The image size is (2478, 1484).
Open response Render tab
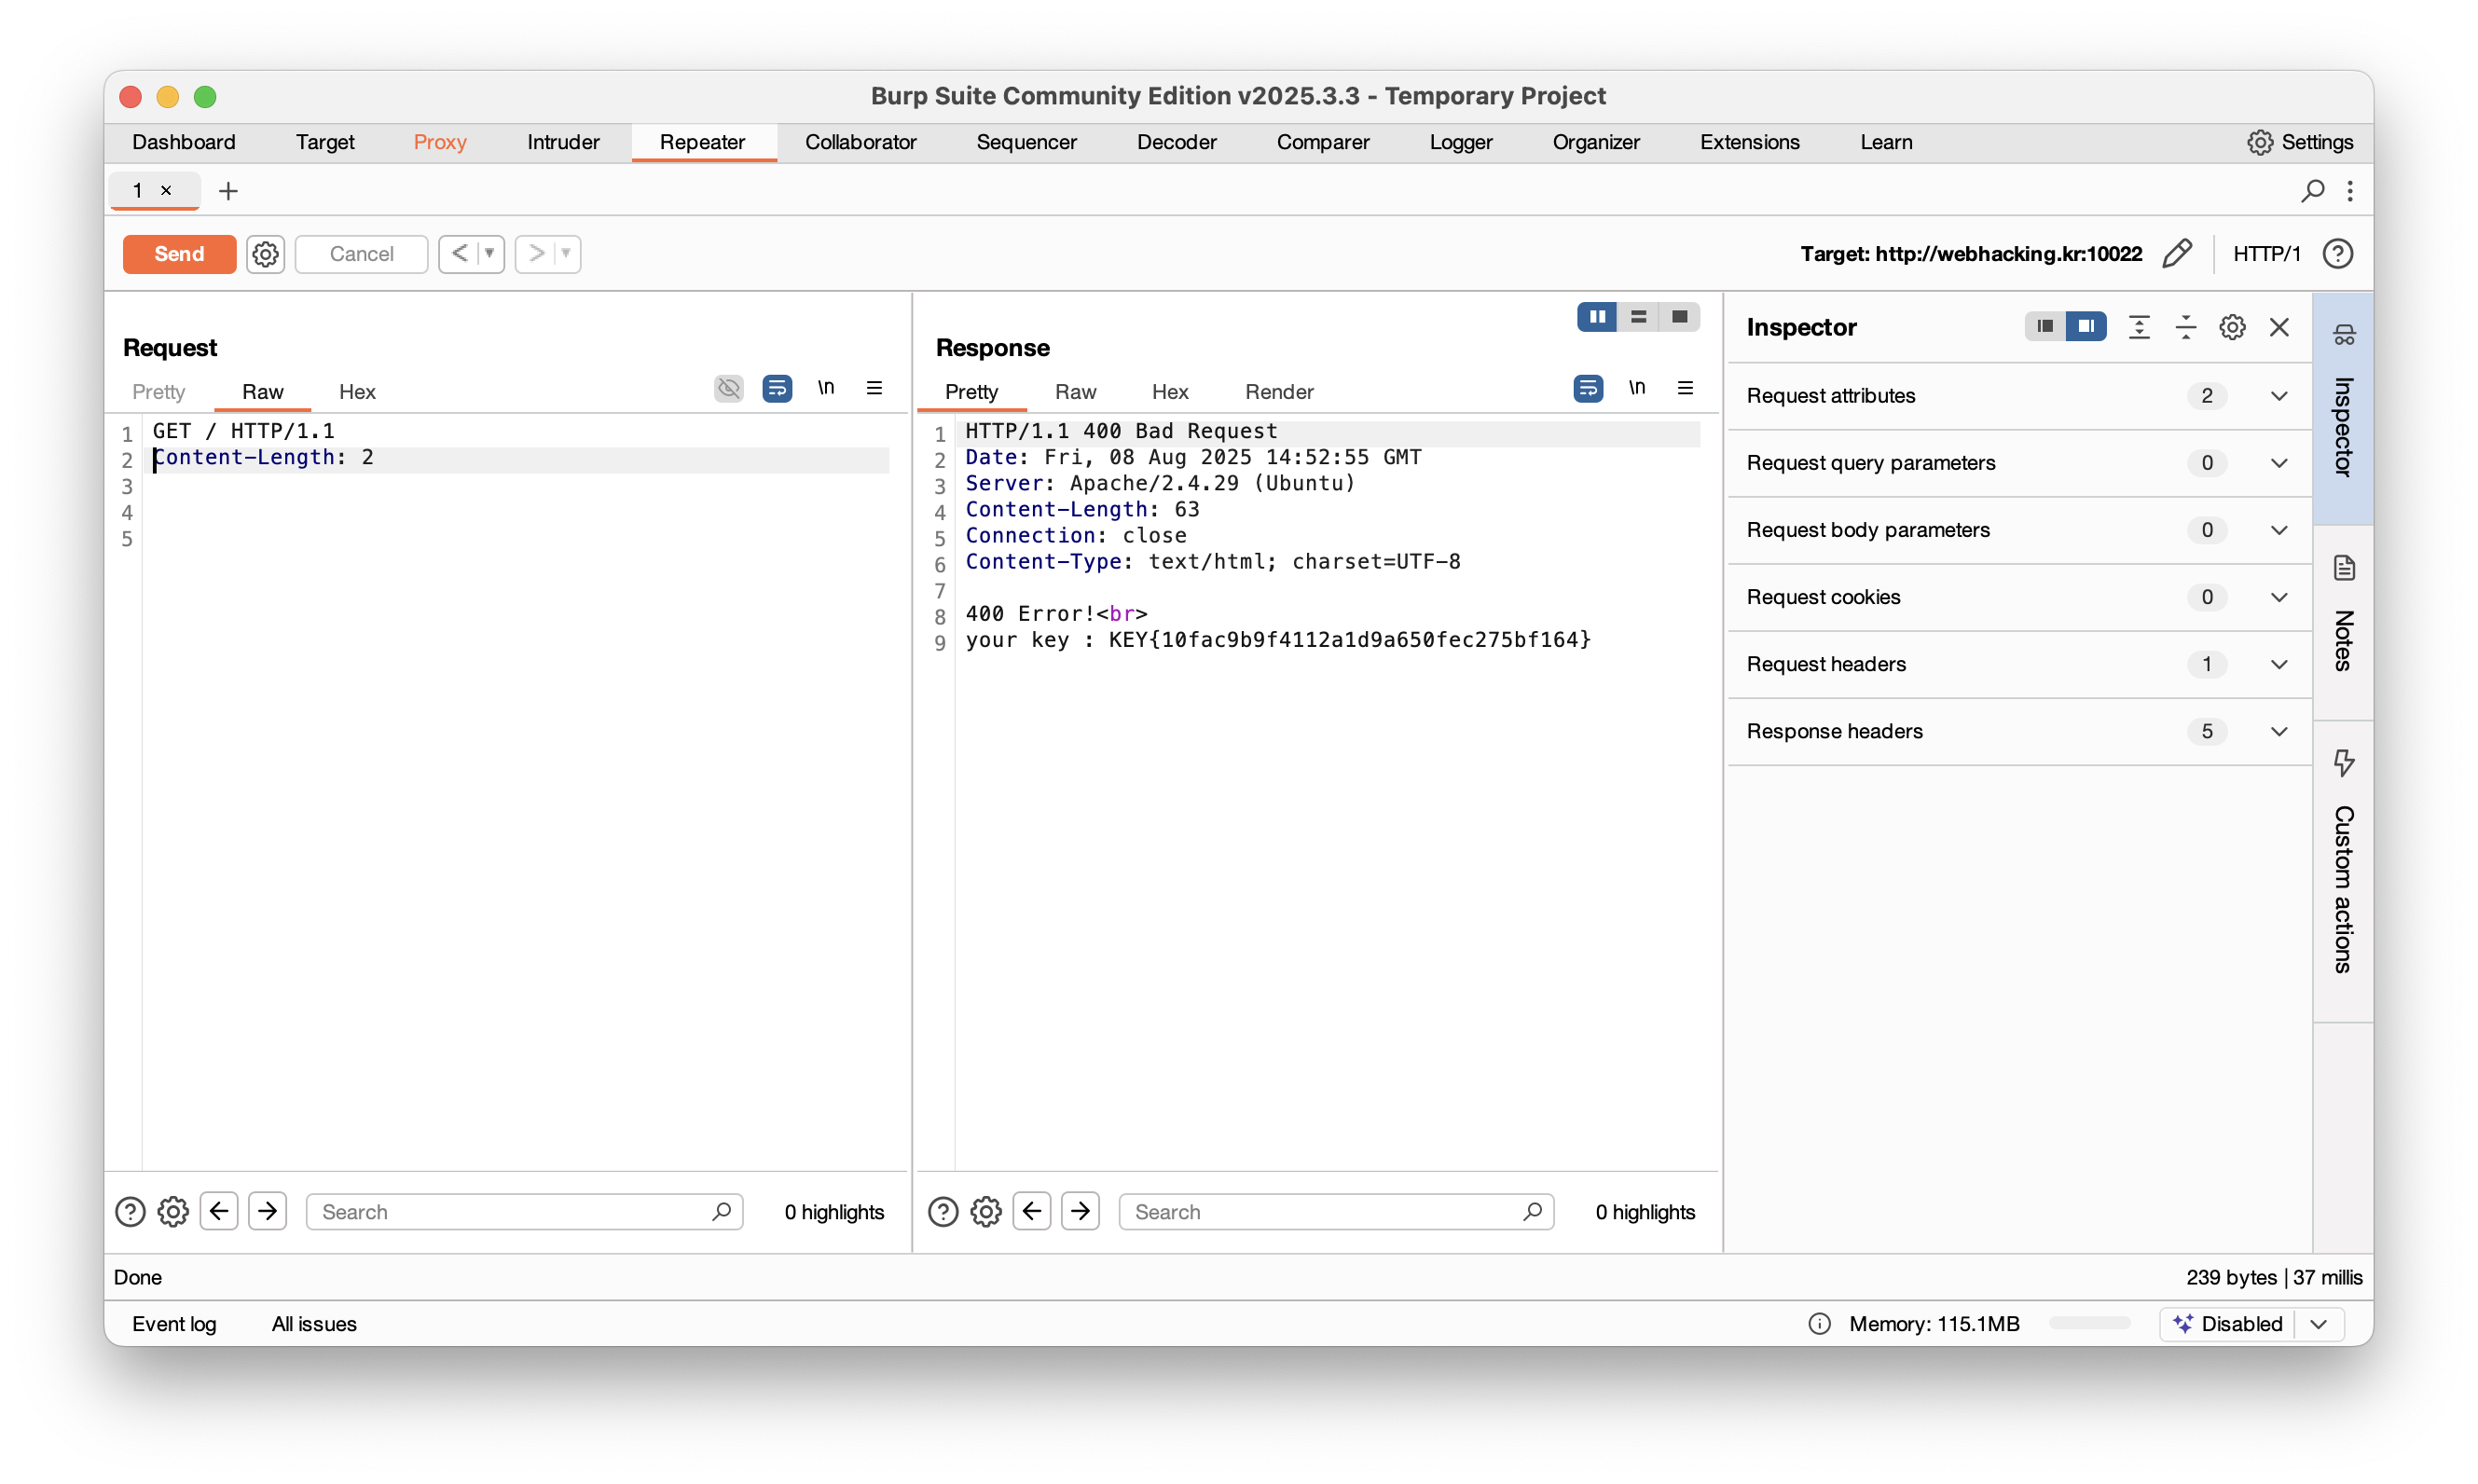click(1278, 392)
